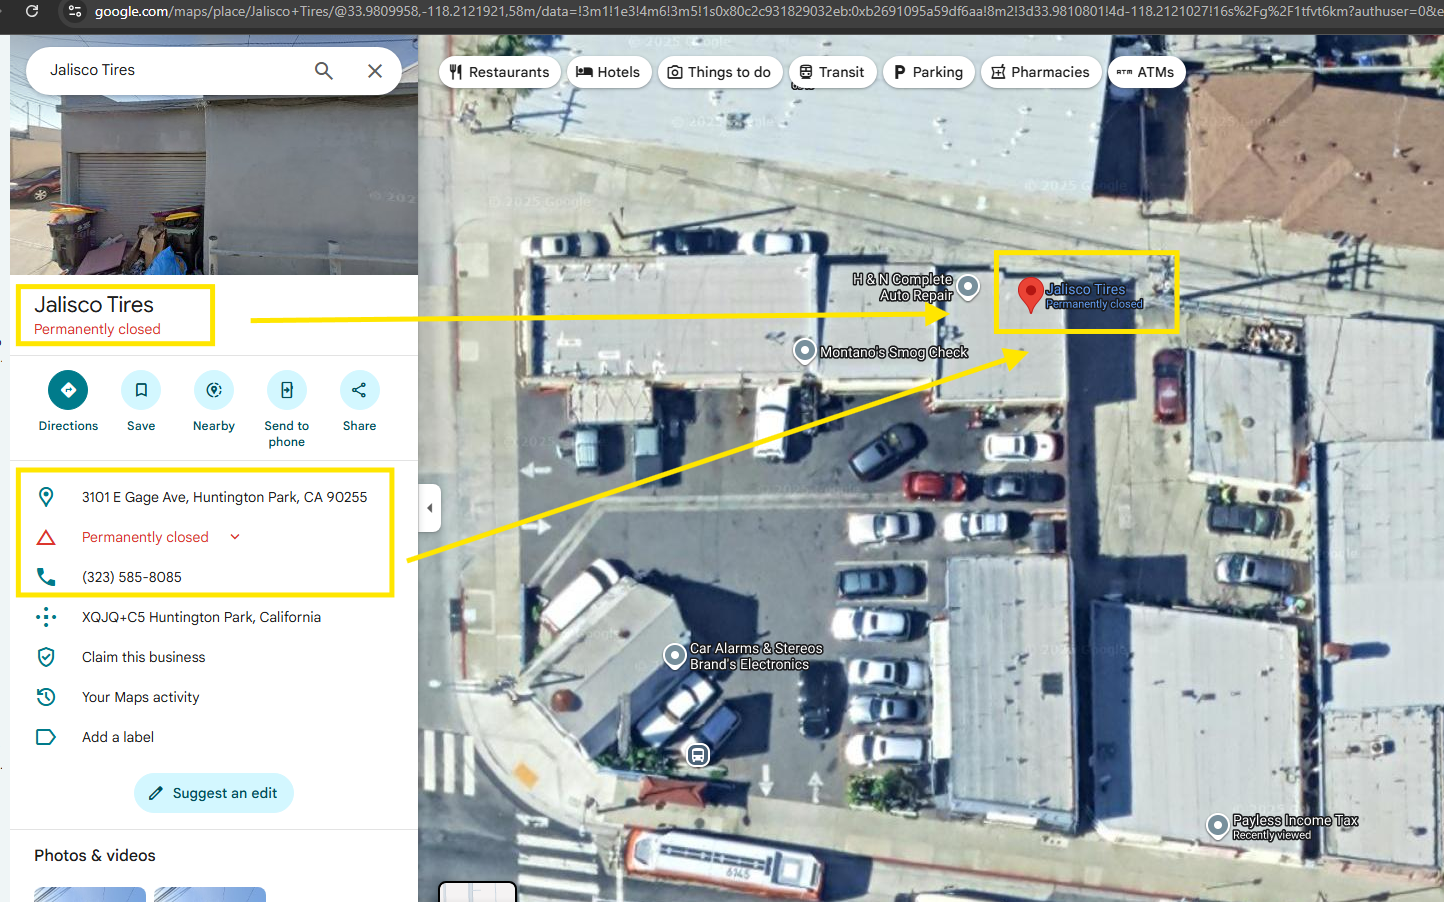Click the ATMs filter chip

1146,72
